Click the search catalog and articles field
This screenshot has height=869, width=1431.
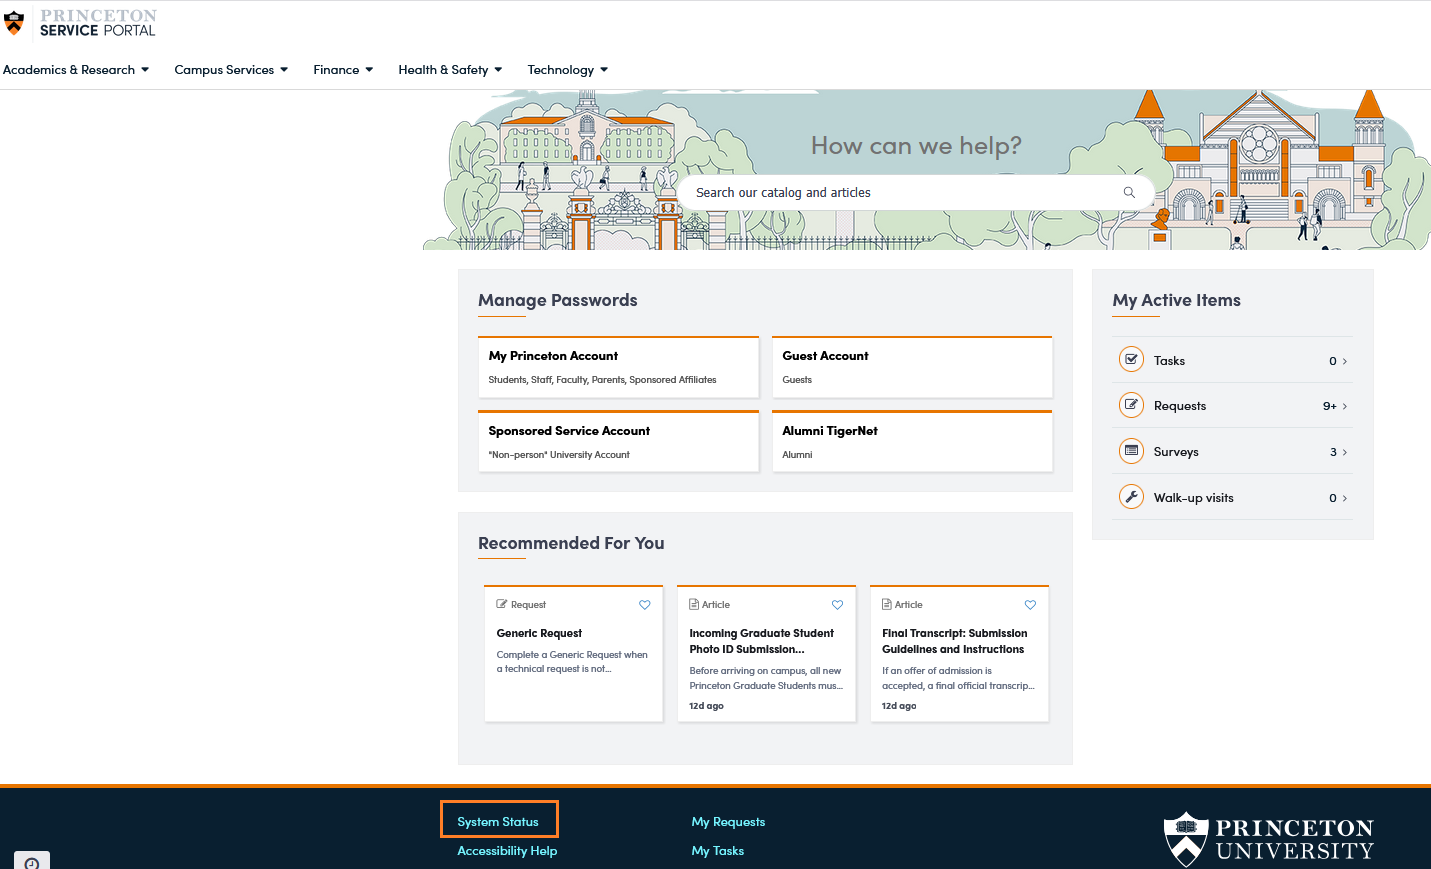(x=916, y=192)
